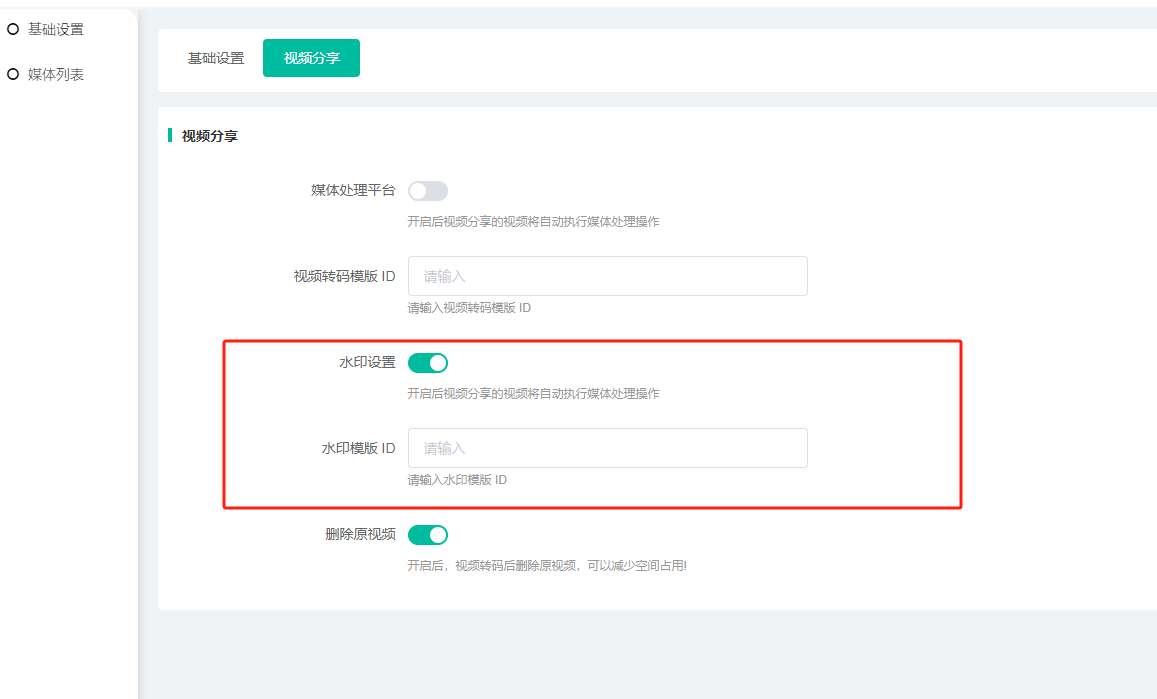Click the hint about deleting original video after transcoding
The width and height of the screenshot is (1157, 699).
[x=546, y=566]
